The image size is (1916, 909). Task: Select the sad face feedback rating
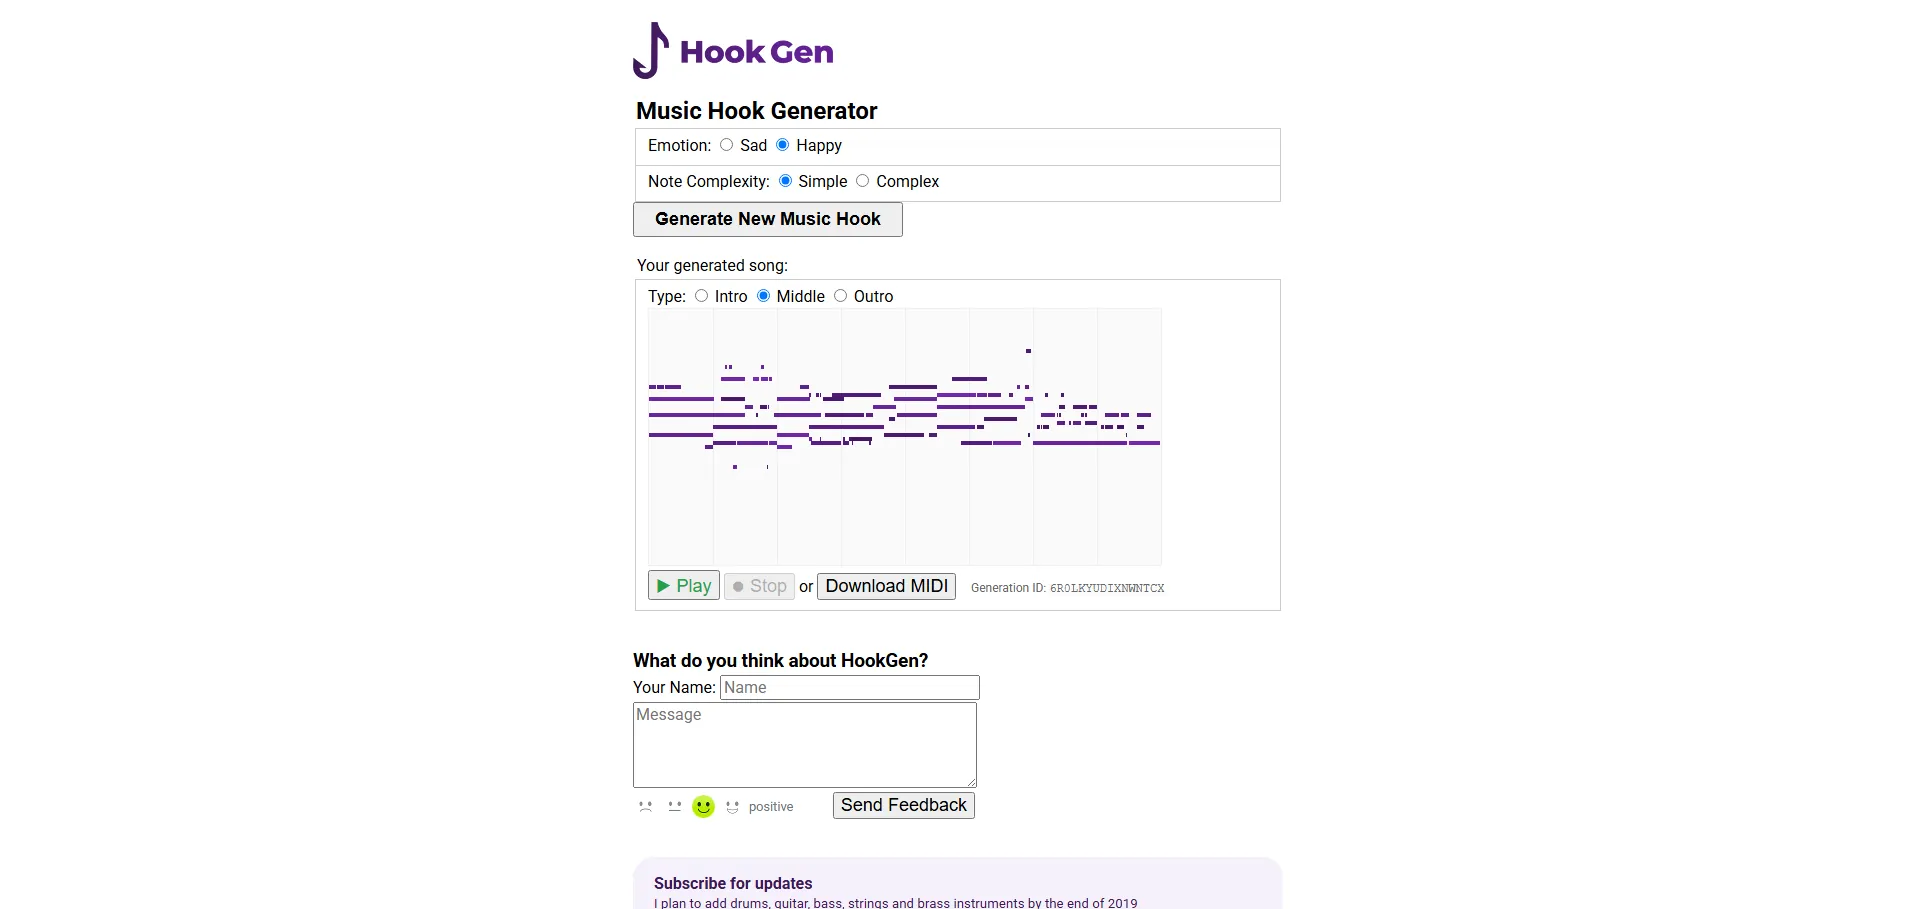645,807
